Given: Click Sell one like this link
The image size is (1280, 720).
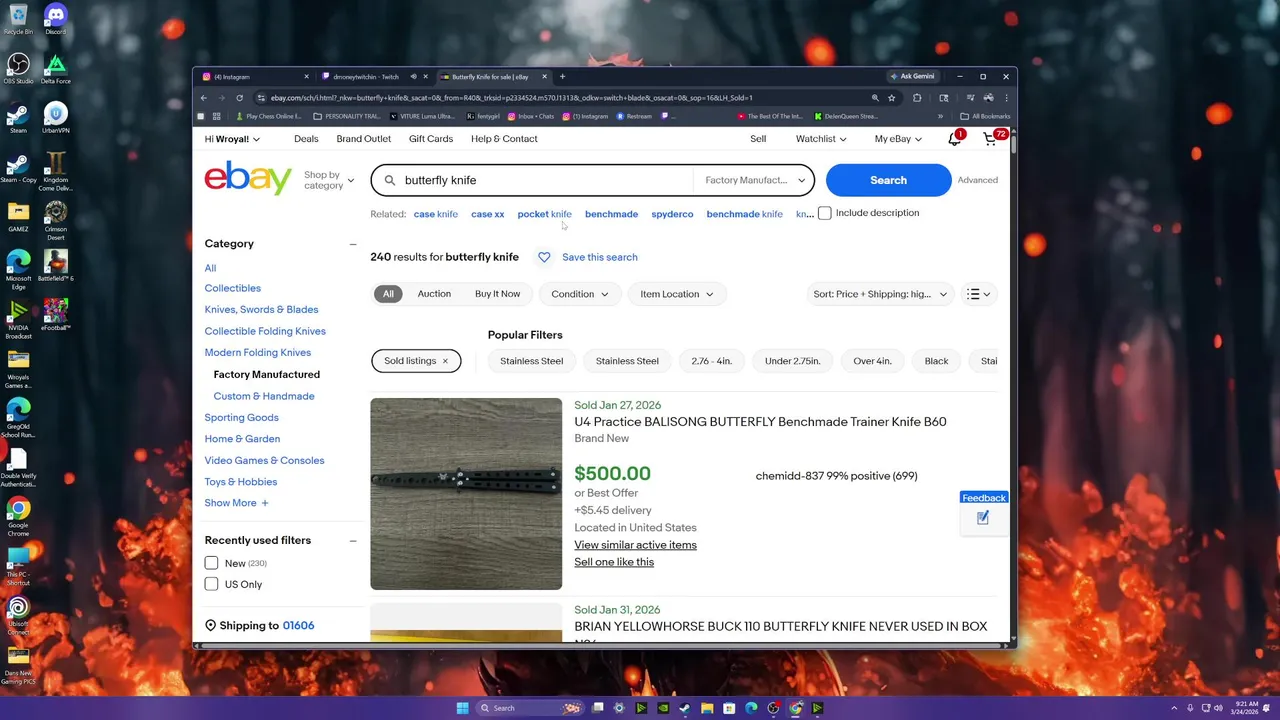Looking at the screenshot, I should (x=614, y=562).
